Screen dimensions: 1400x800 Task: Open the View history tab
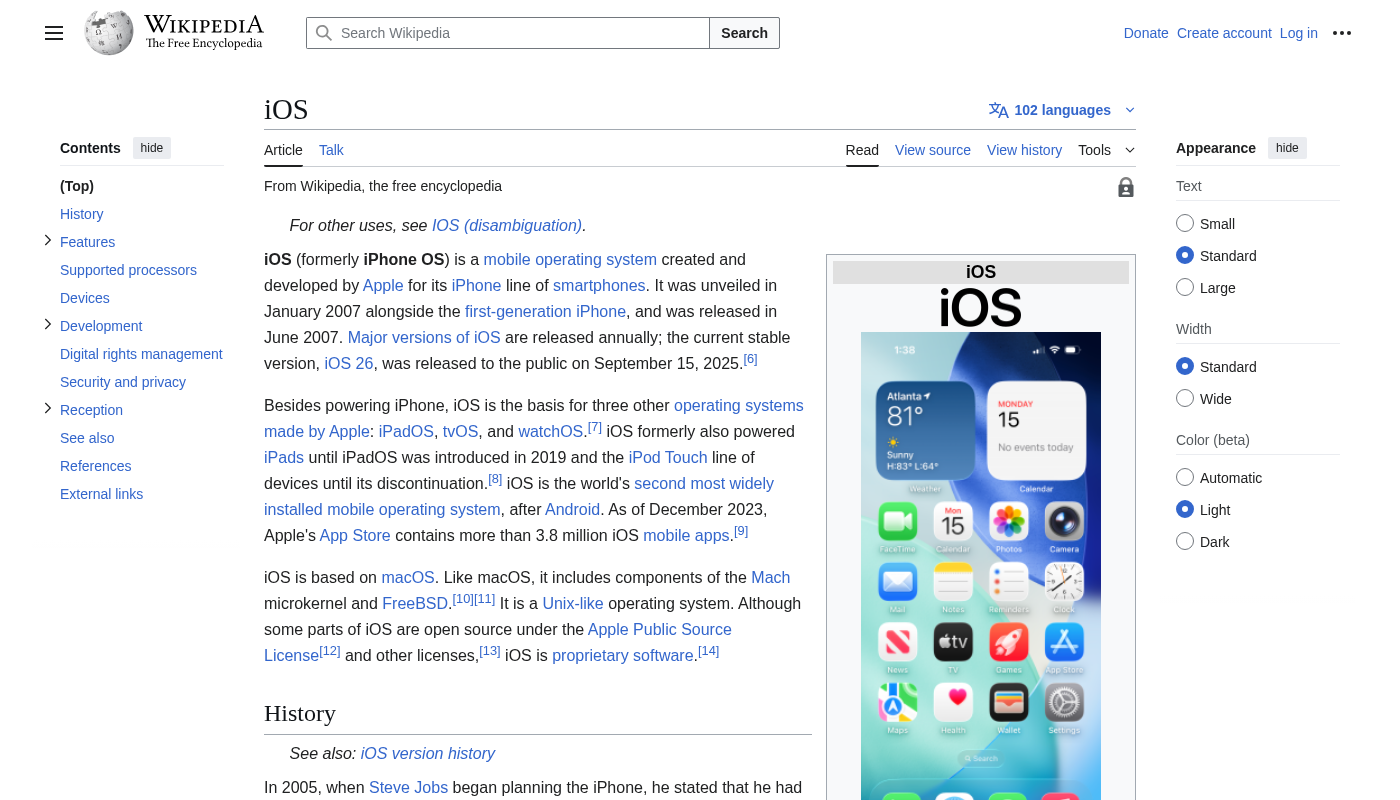click(x=1024, y=150)
